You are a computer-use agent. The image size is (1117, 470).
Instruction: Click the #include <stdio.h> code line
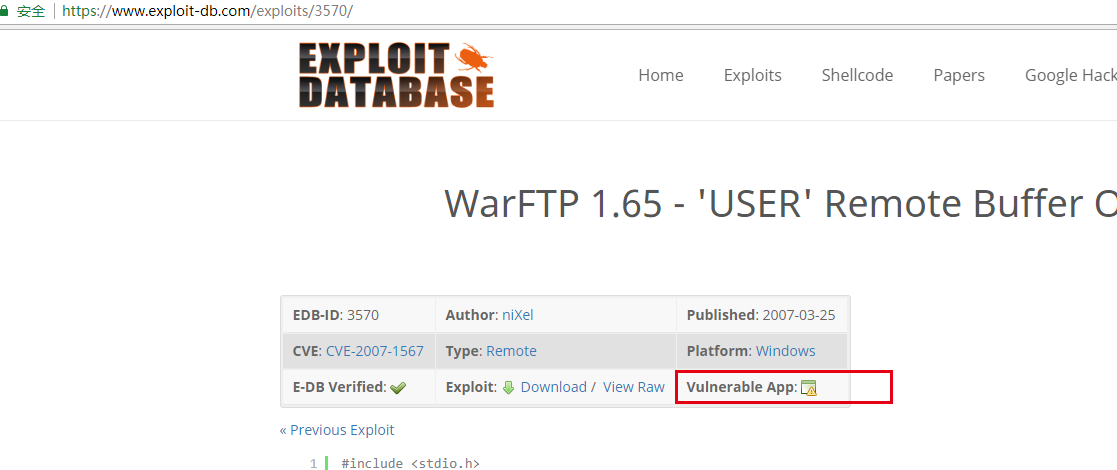(x=410, y=464)
